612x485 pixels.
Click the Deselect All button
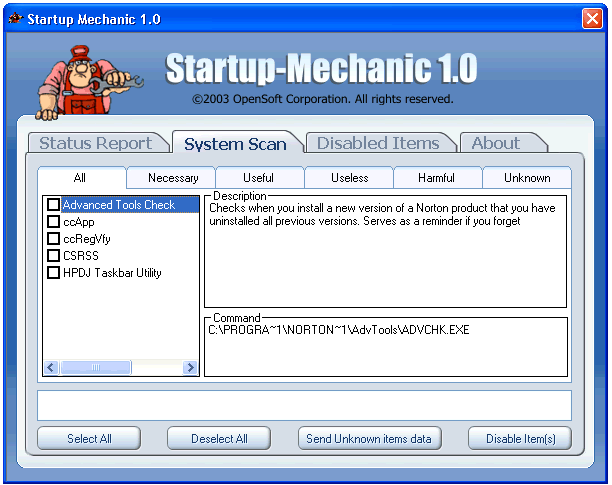click(219, 439)
